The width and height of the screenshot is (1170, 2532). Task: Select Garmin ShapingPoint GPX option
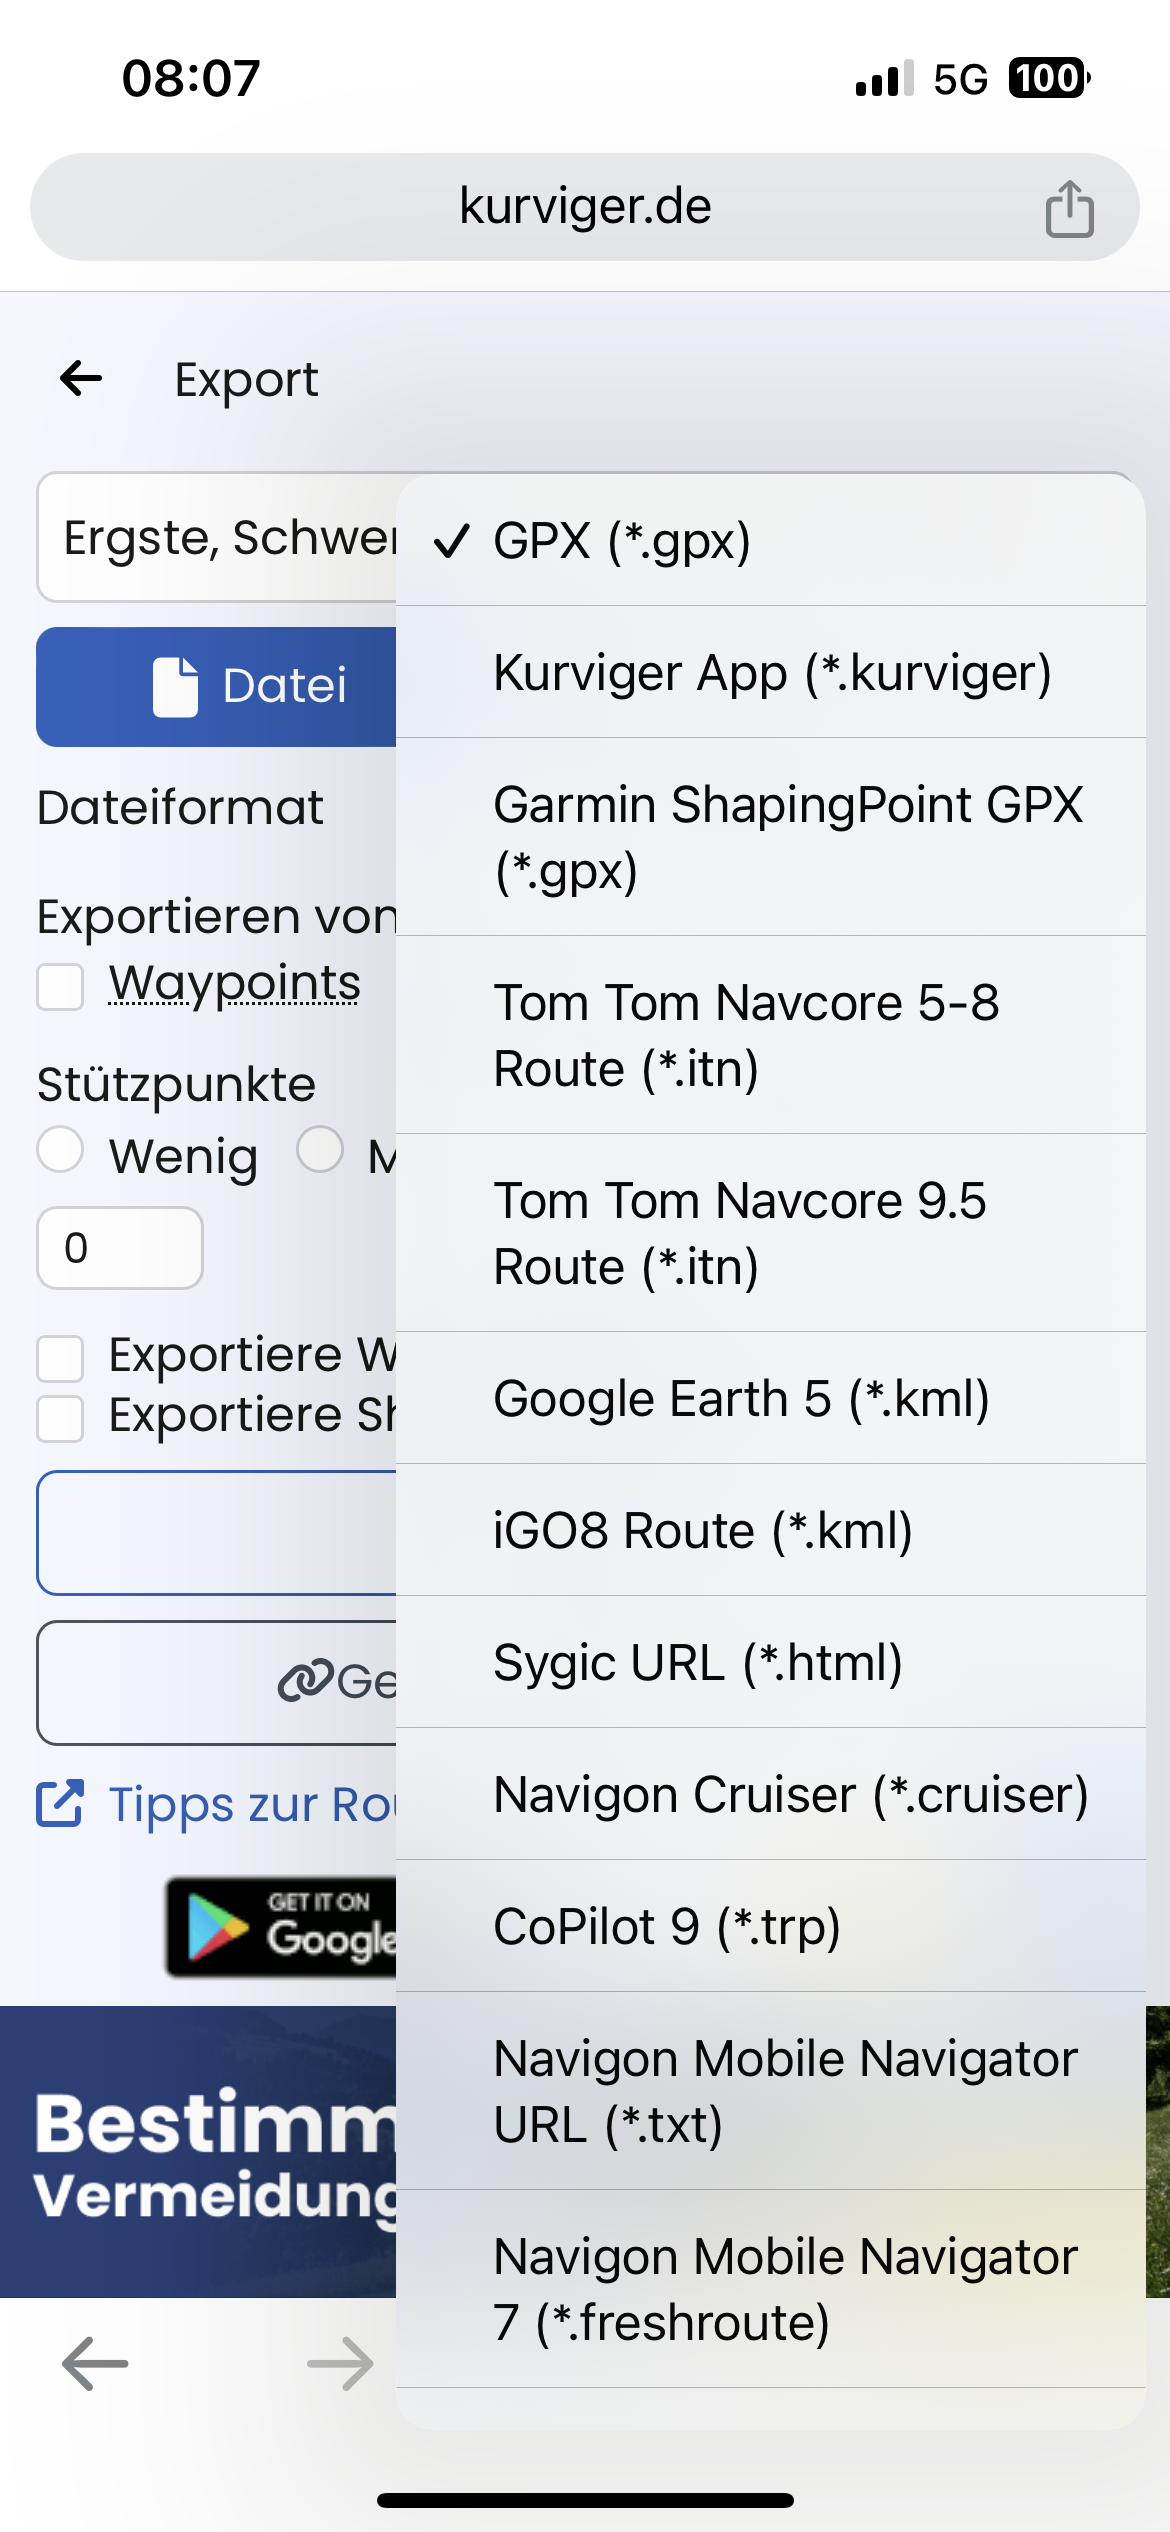point(771,837)
